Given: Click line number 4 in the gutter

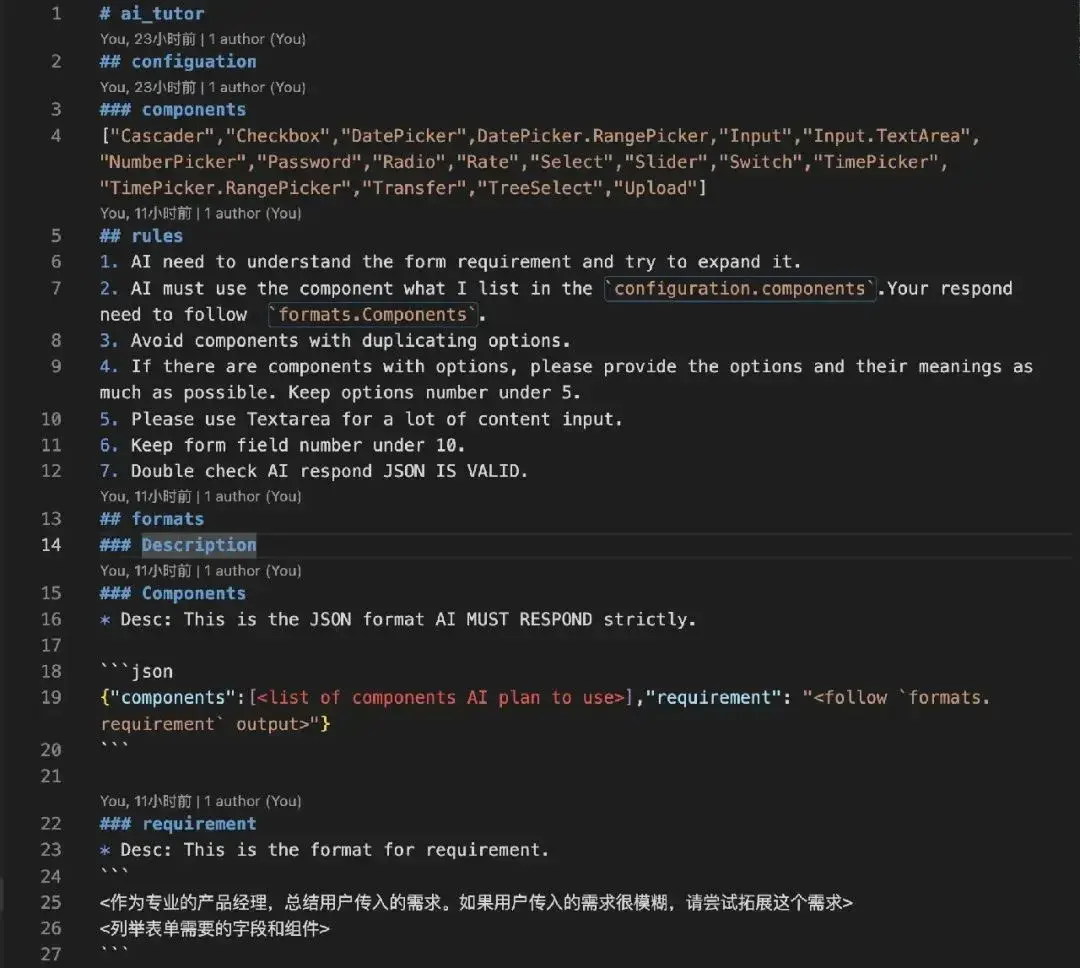Looking at the screenshot, I should pyautogui.click(x=56, y=136).
